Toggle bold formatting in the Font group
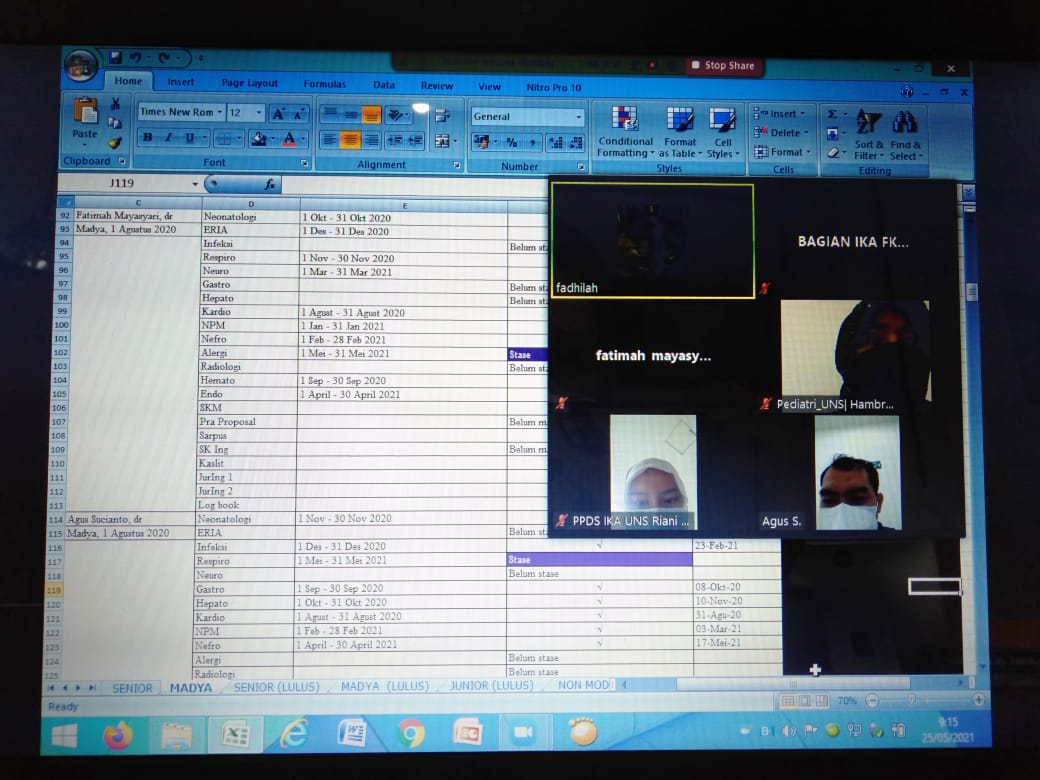This screenshot has width=1040, height=780. (148, 138)
